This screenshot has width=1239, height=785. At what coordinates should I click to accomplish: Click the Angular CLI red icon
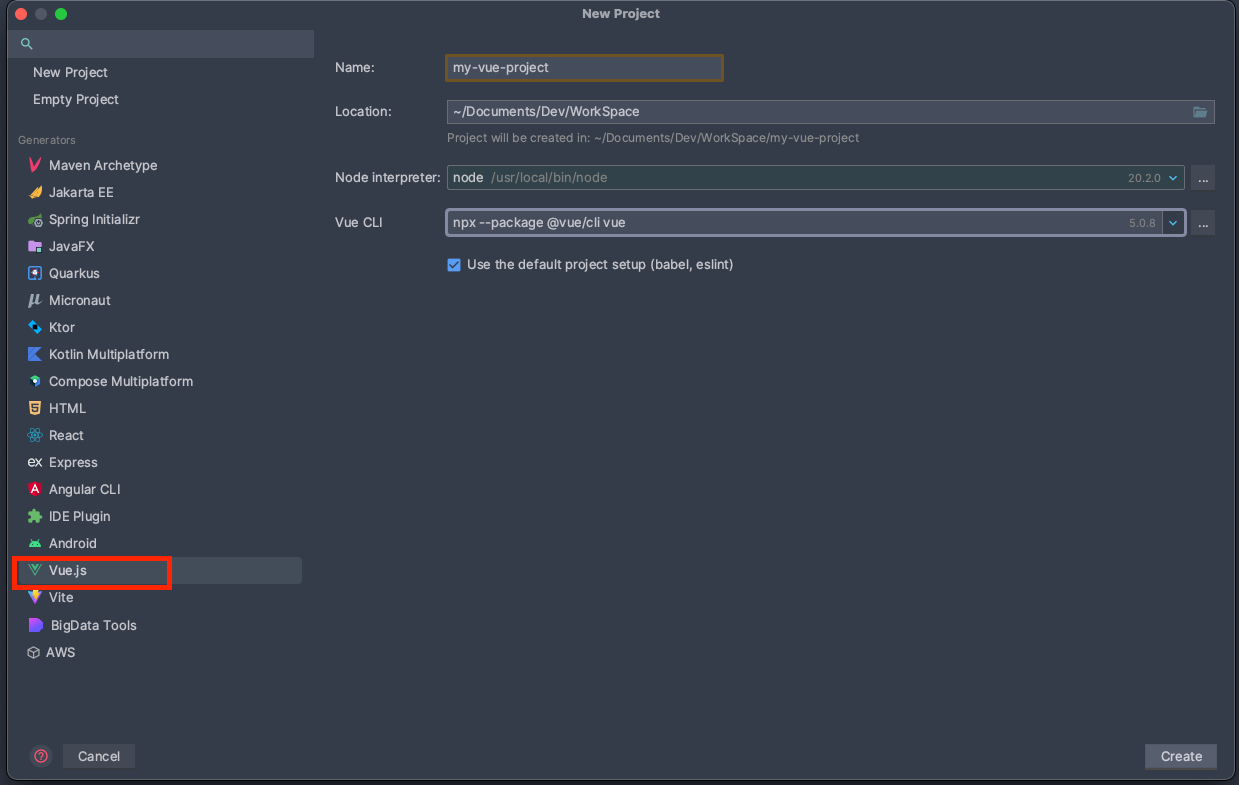pyautogui.click(x=35, y=489)
